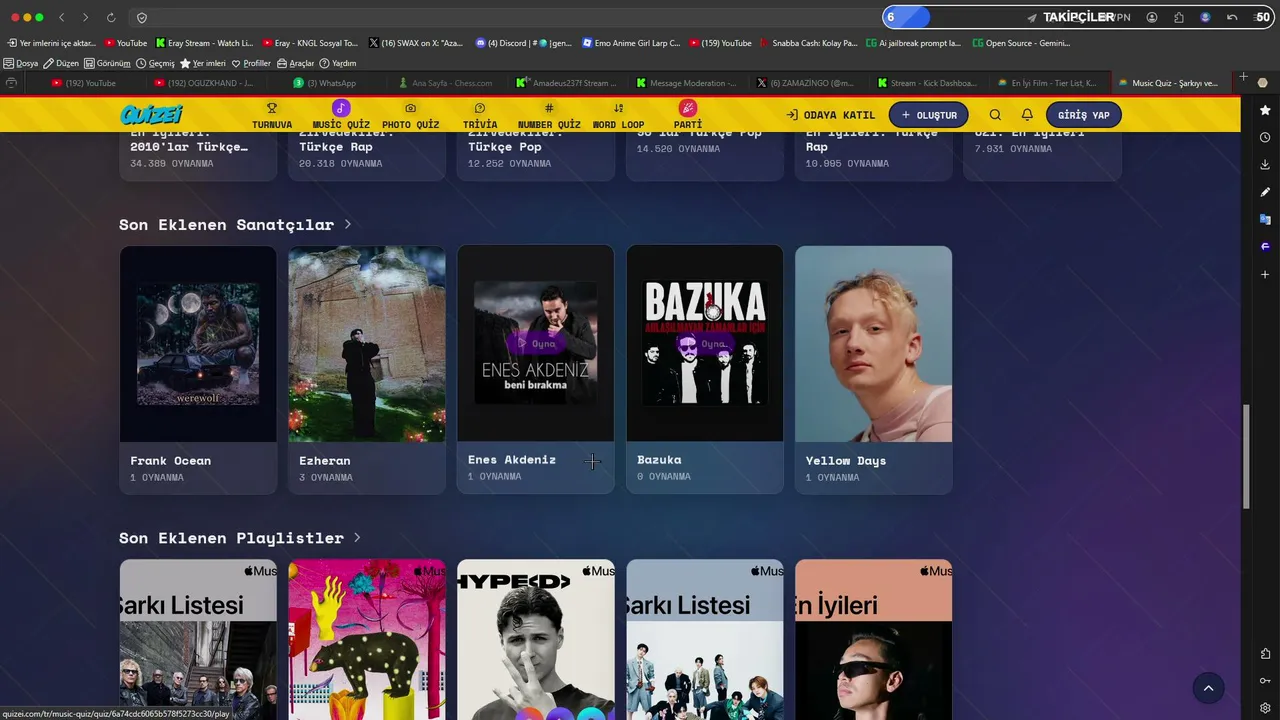
Task: Open the Geçmiş menu
Action: 155,63
